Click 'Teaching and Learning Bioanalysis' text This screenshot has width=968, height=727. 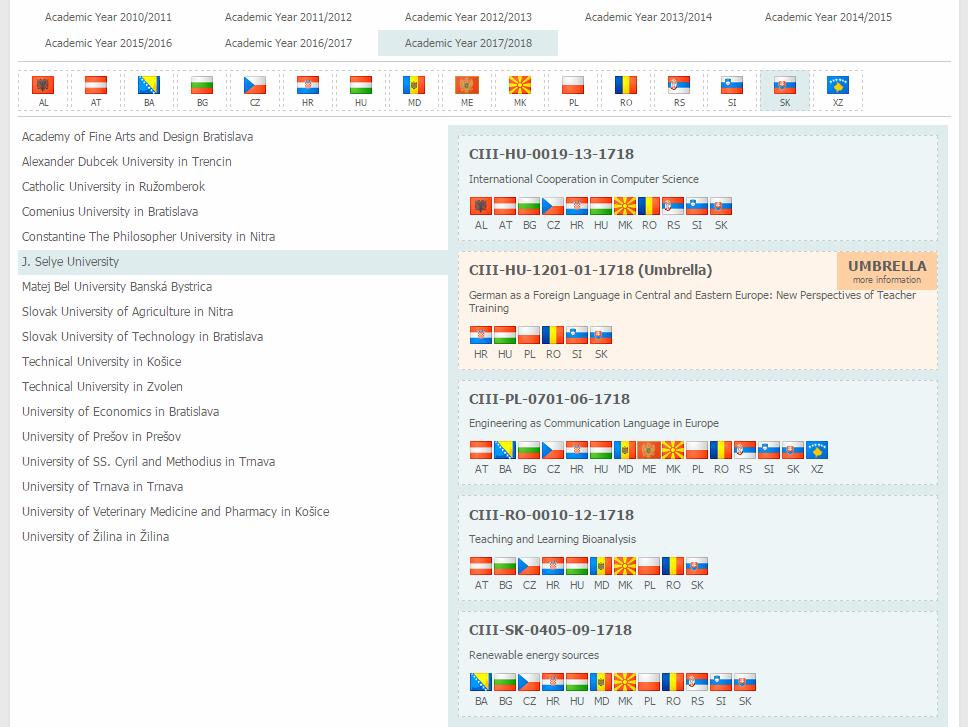[x=552, y=539]
